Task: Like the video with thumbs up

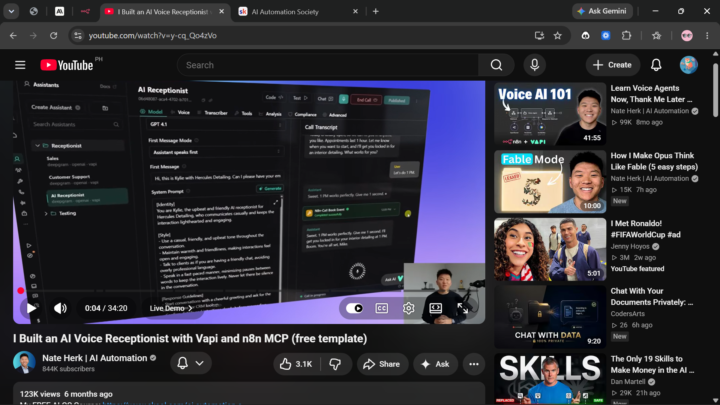Action: tap(297, 364)
